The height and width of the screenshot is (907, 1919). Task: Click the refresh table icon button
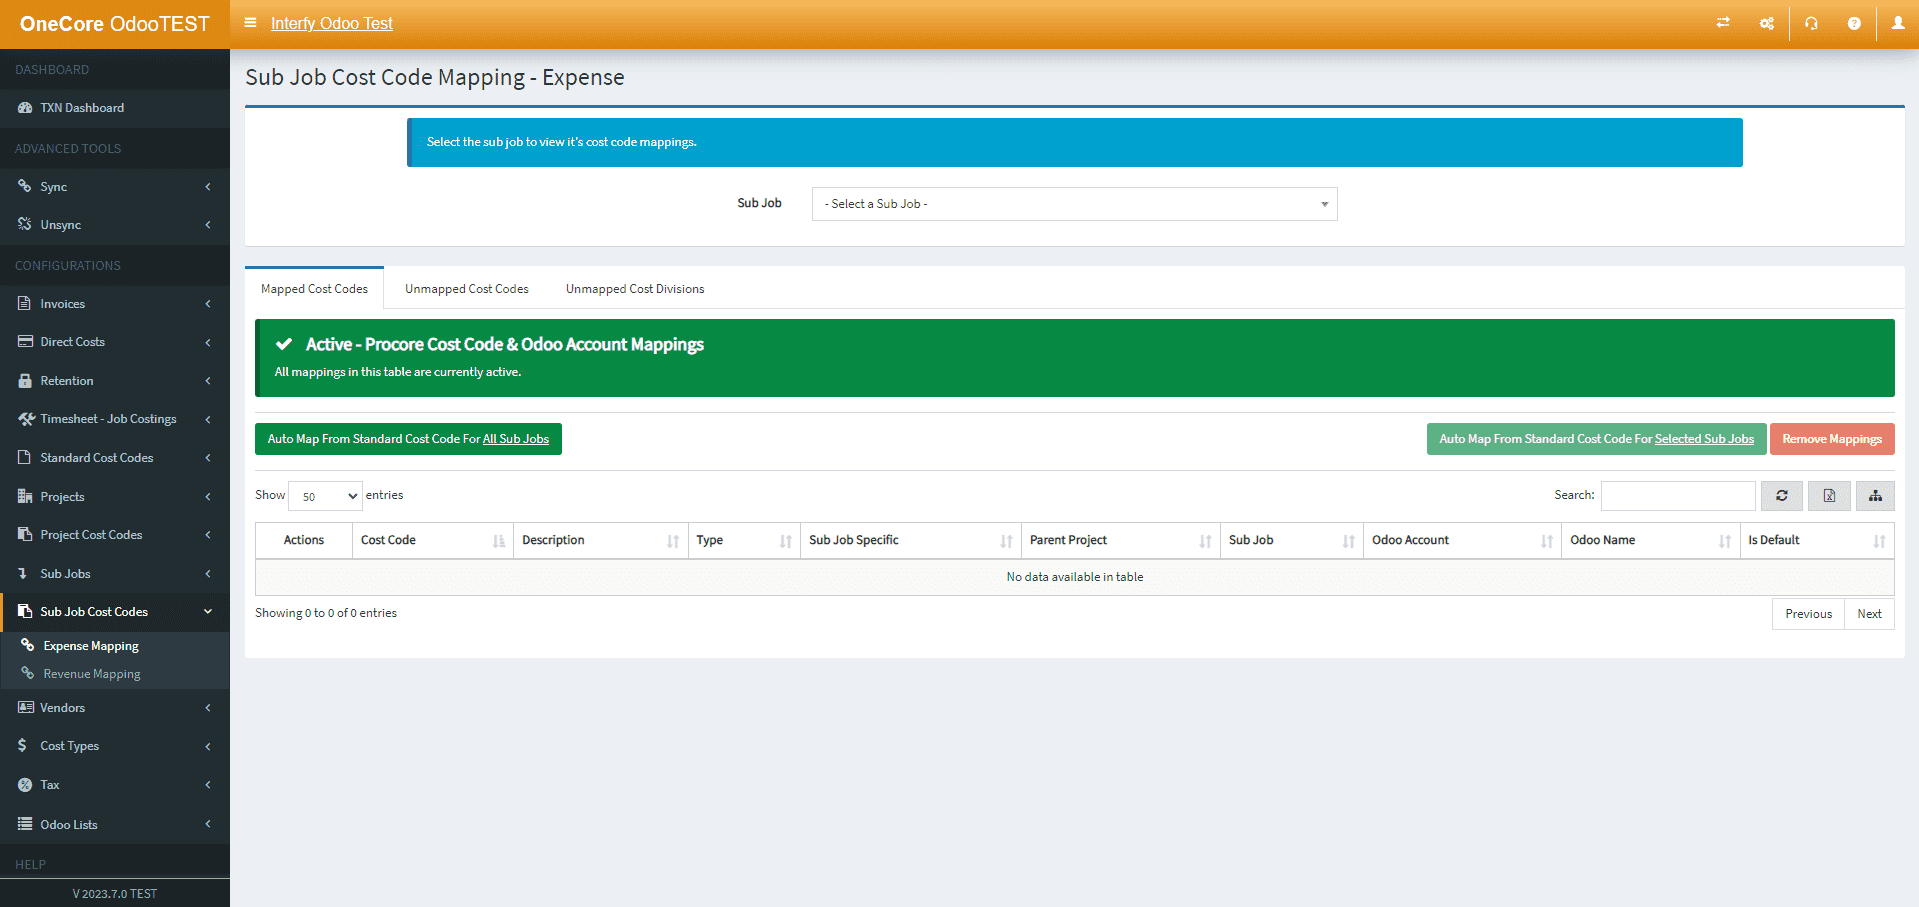(1781, 496)
